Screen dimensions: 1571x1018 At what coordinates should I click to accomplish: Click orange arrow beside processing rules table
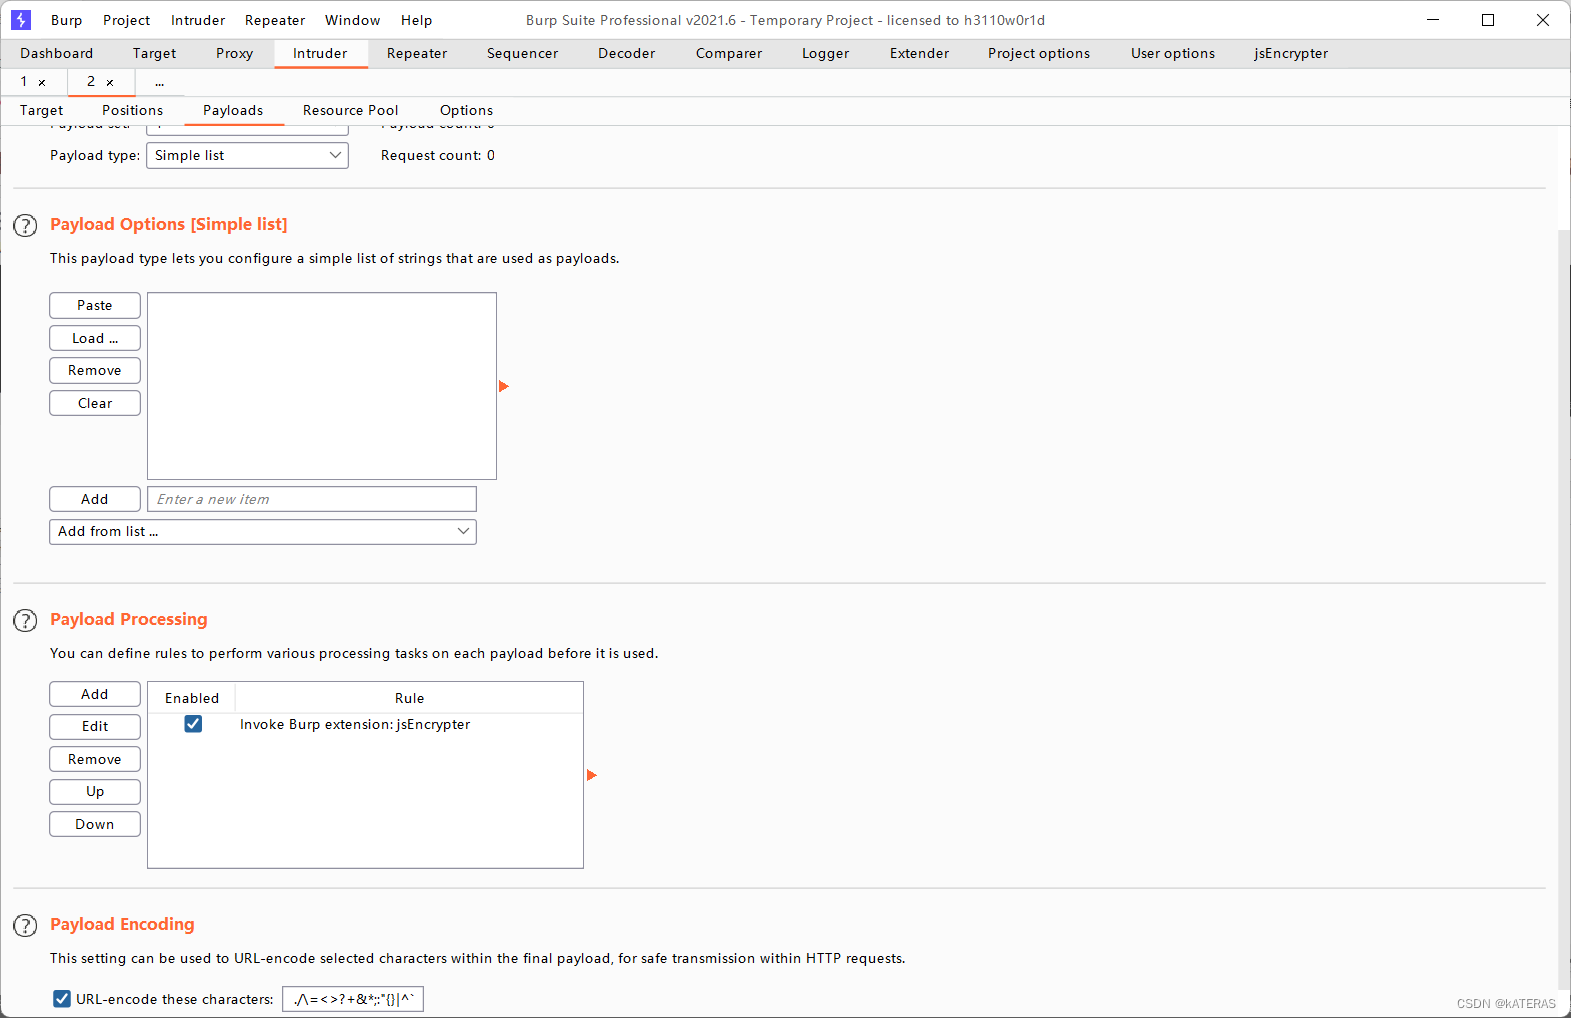point(591,775)
